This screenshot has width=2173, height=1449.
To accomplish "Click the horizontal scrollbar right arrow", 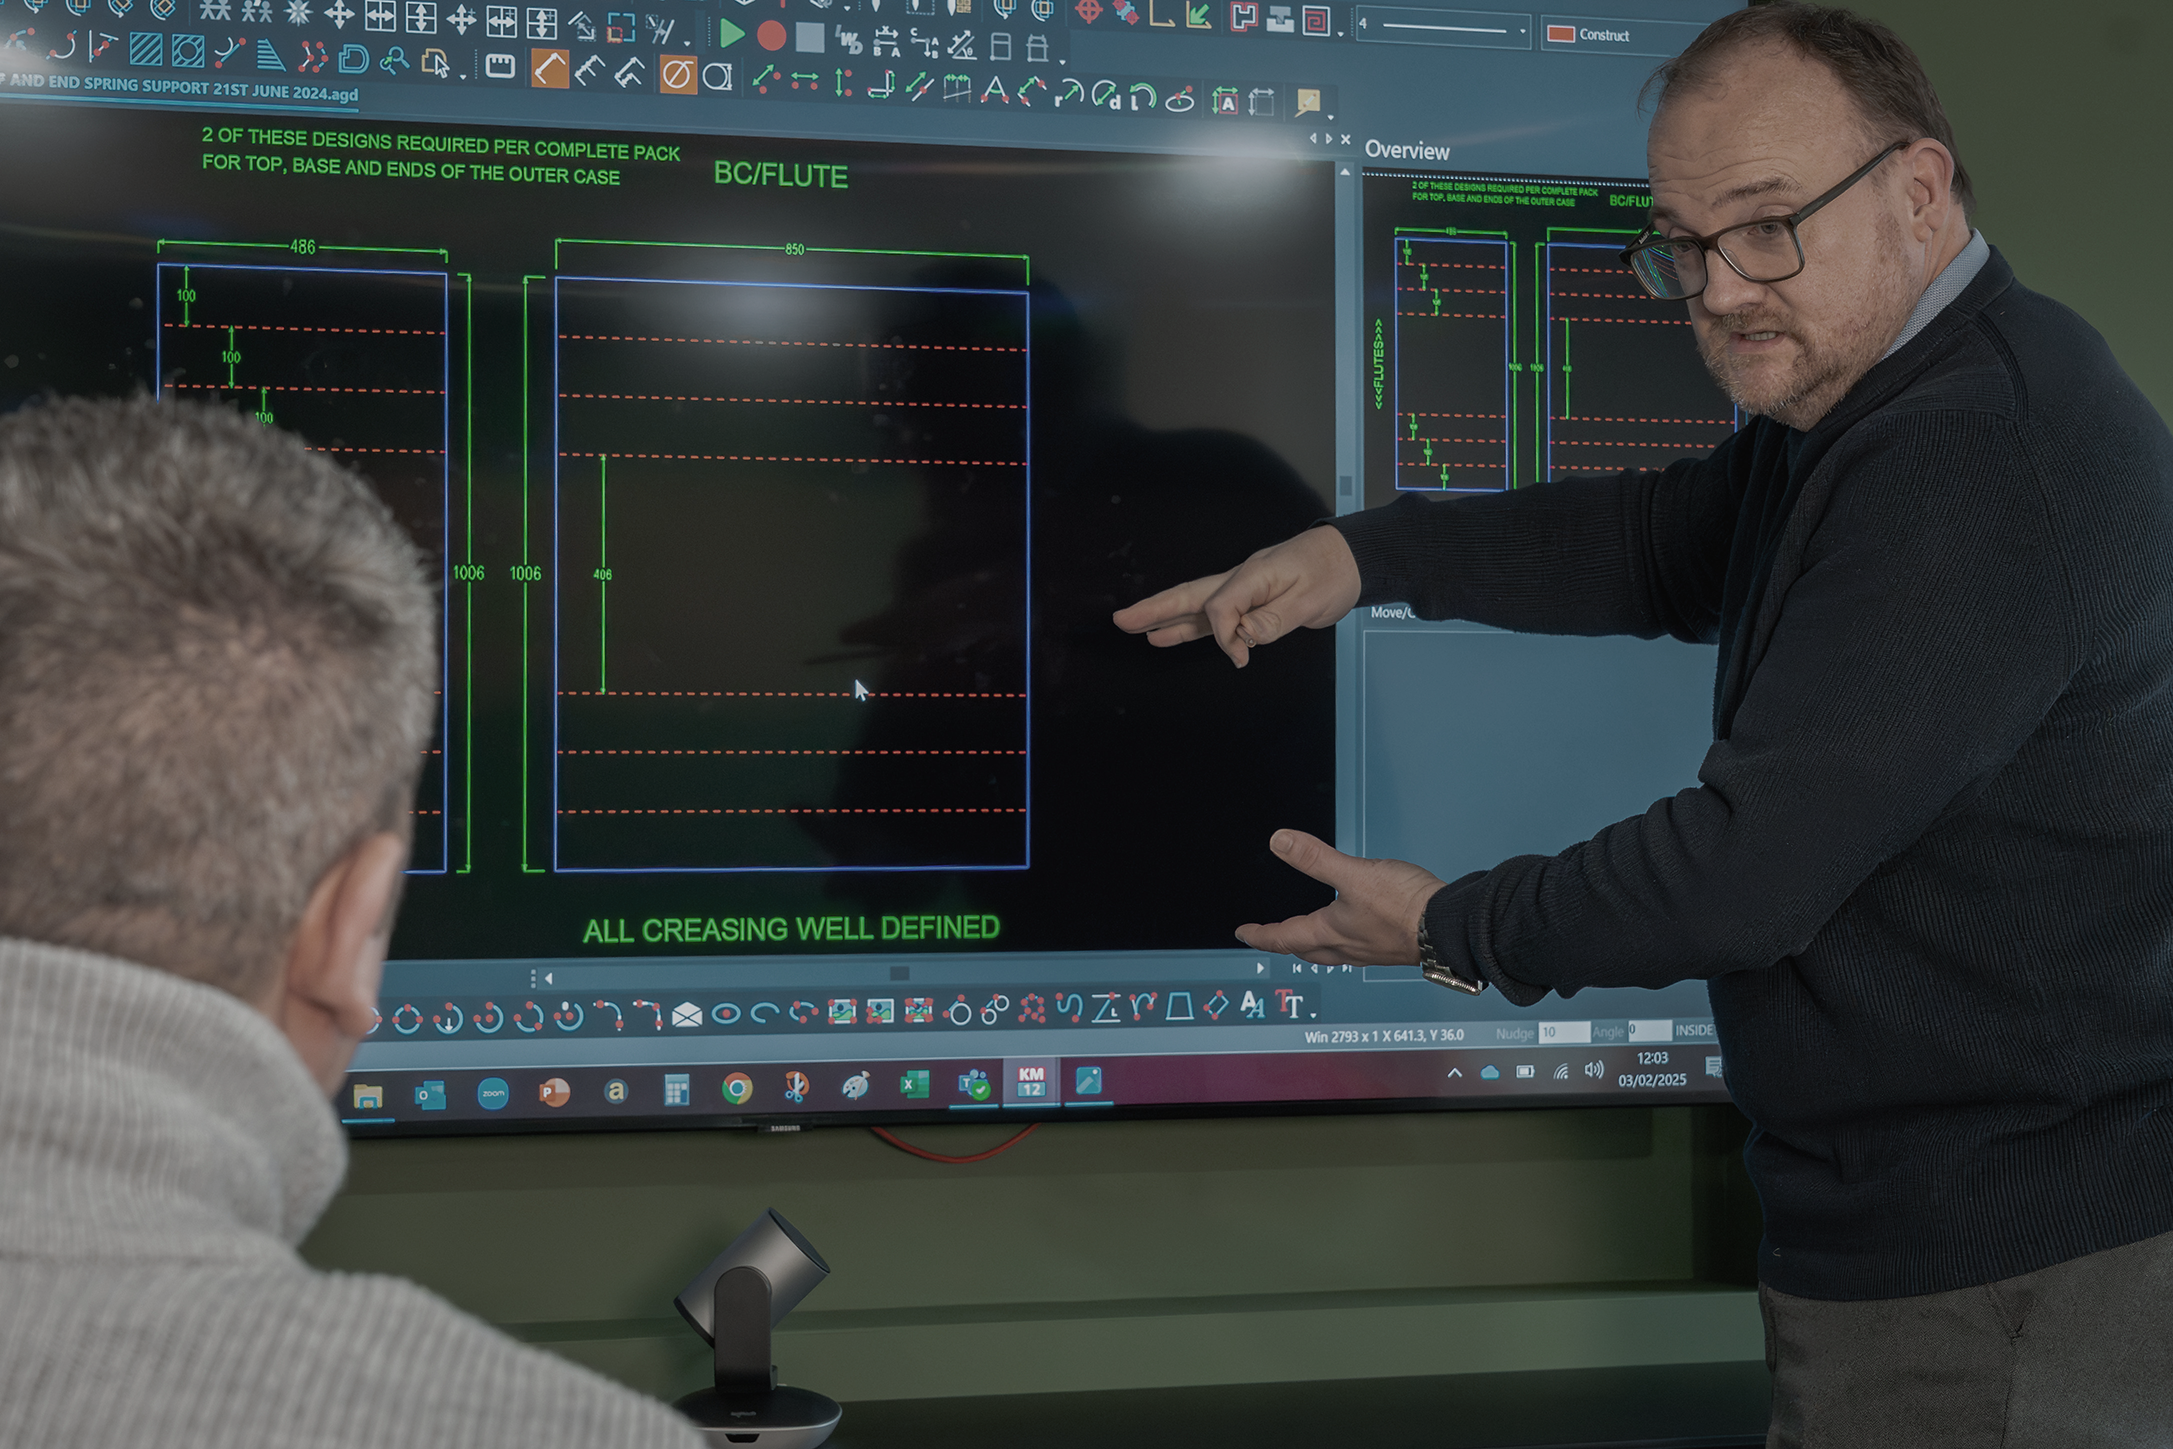I will 1260,968.
